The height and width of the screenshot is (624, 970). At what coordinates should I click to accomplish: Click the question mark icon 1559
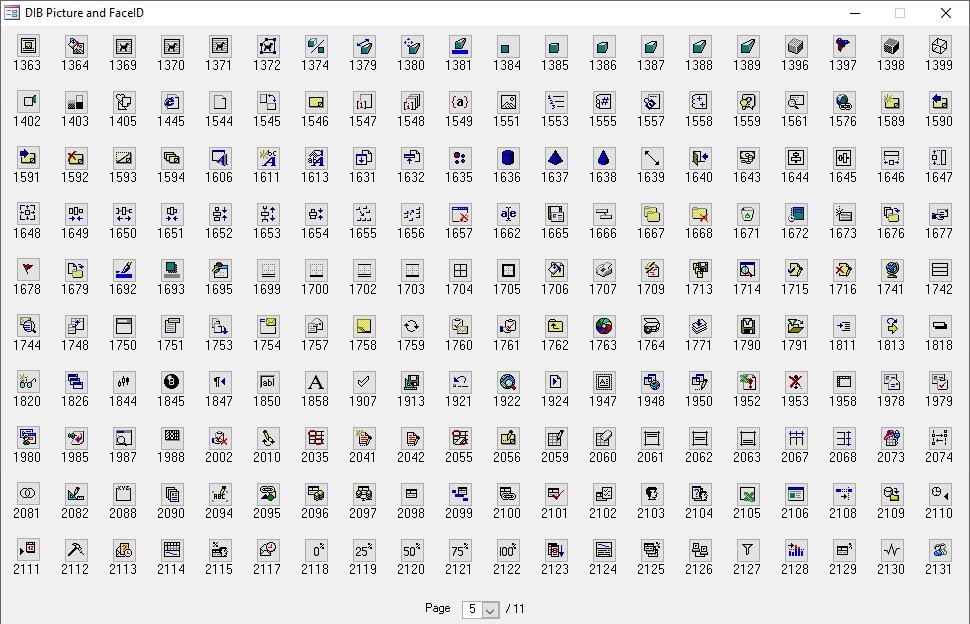tap(747, 102)
